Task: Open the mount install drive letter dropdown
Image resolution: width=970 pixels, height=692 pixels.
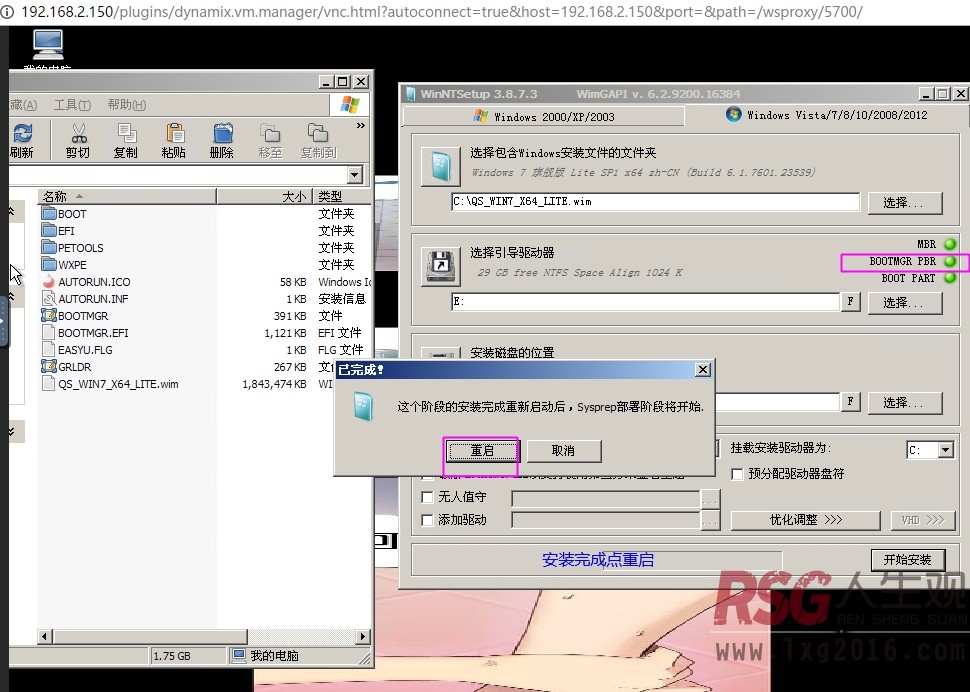Action: tap(945, 450)
